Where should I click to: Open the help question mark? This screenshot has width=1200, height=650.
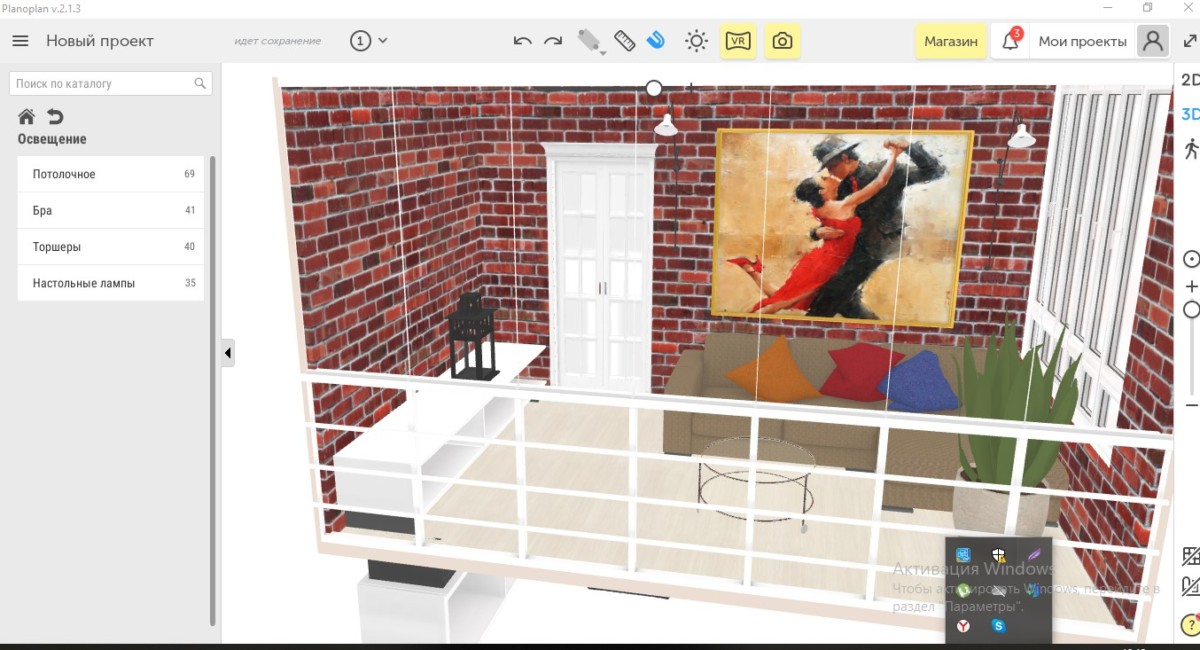pos(1190,624)
